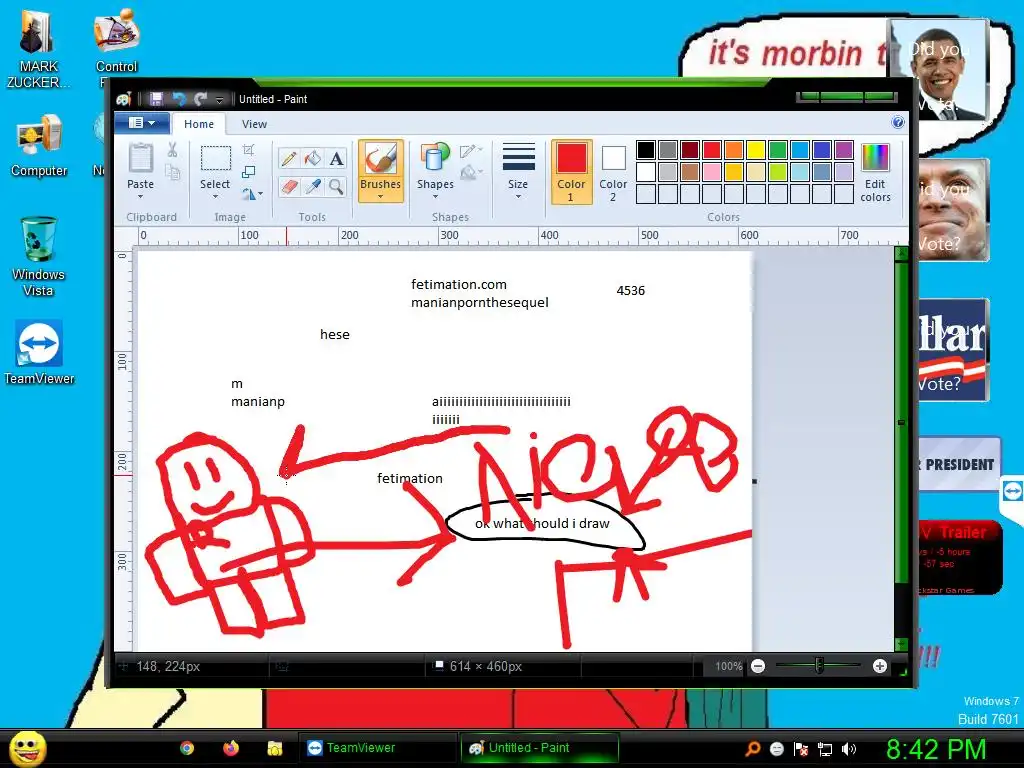Click the vertical scrollbar in Paint
1024x768 pixels.
[901, 422]
